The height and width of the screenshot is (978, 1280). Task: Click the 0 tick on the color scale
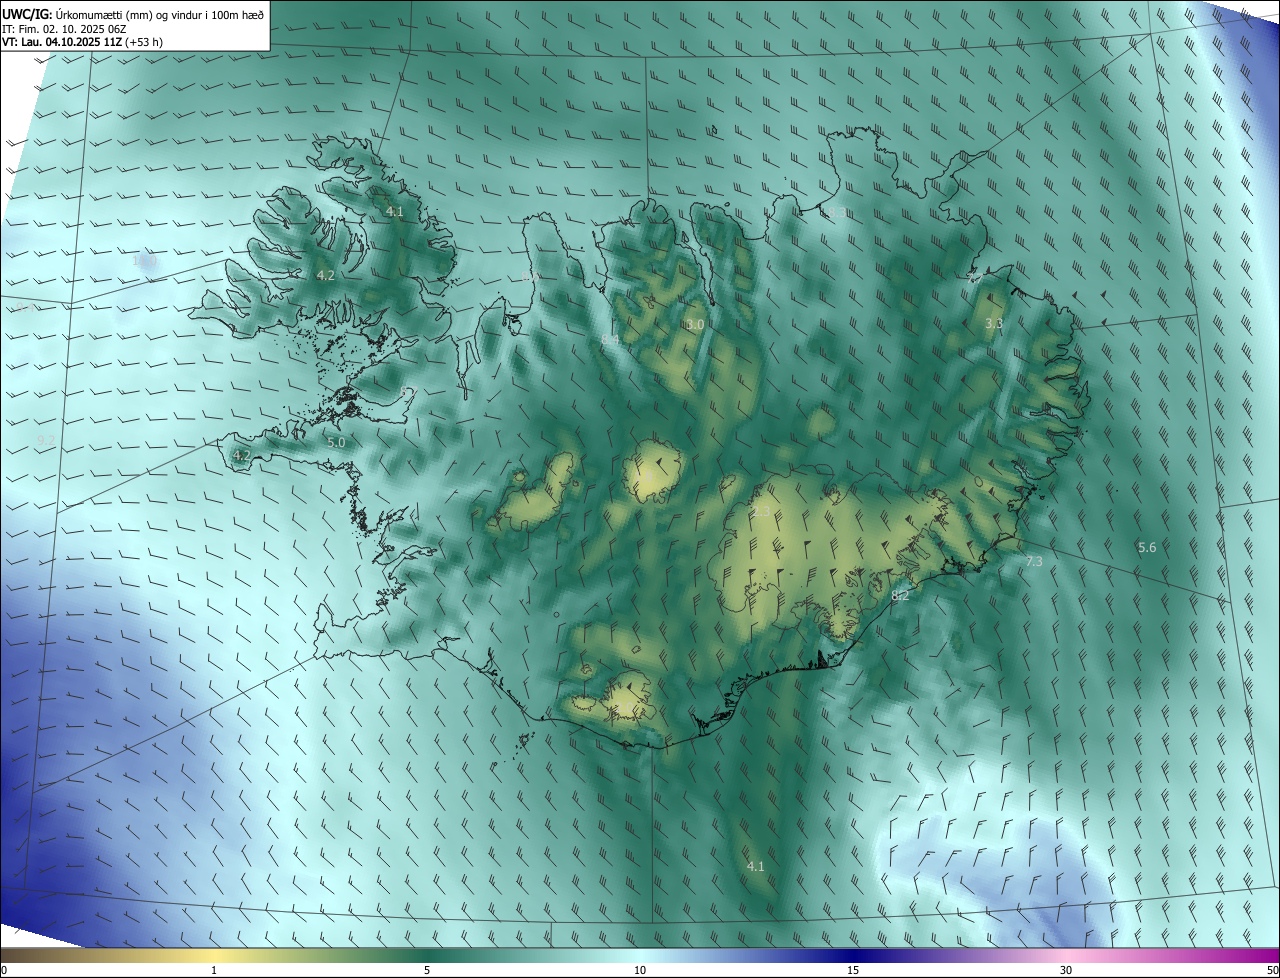[x=3, y=970]
